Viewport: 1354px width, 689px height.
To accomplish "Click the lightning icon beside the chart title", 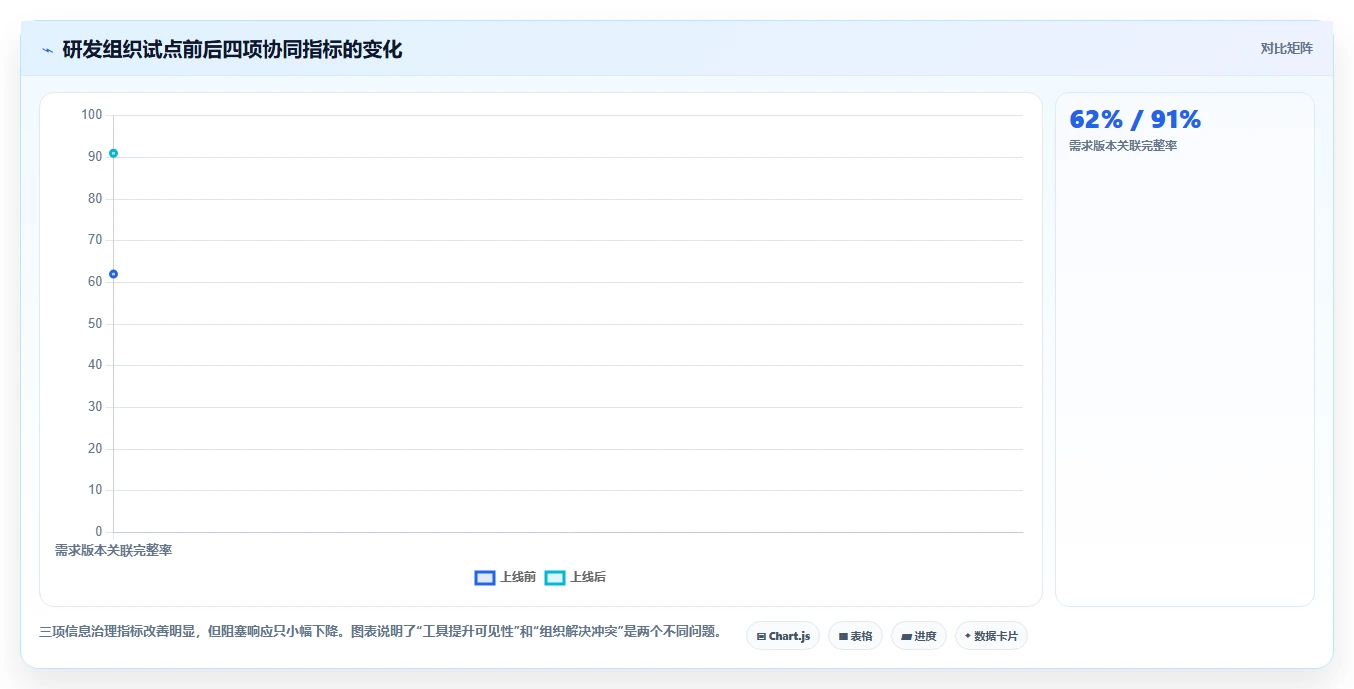I will coord(47,50).
